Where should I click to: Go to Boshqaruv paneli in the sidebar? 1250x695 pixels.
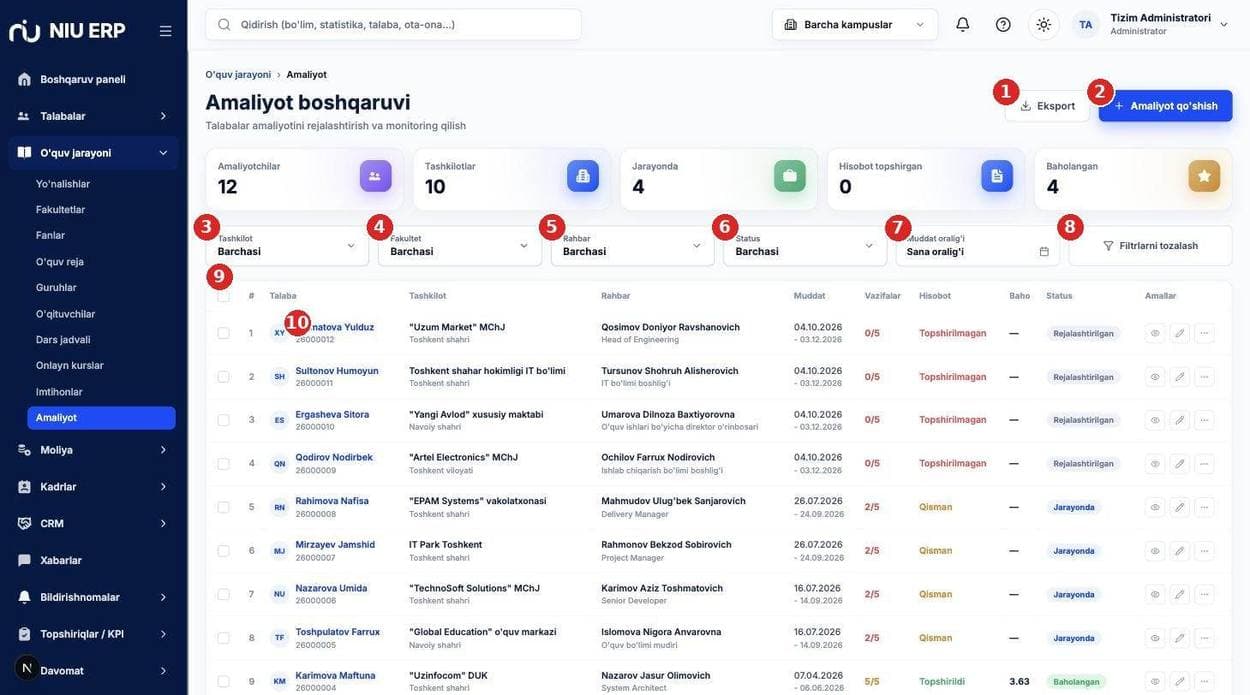94,79
